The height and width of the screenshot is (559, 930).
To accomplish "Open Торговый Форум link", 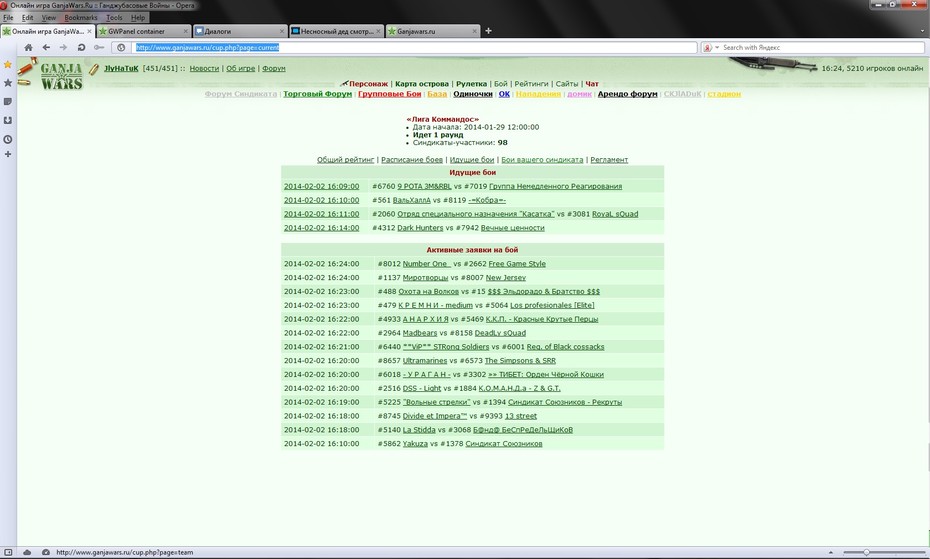I will coord(317,94).
